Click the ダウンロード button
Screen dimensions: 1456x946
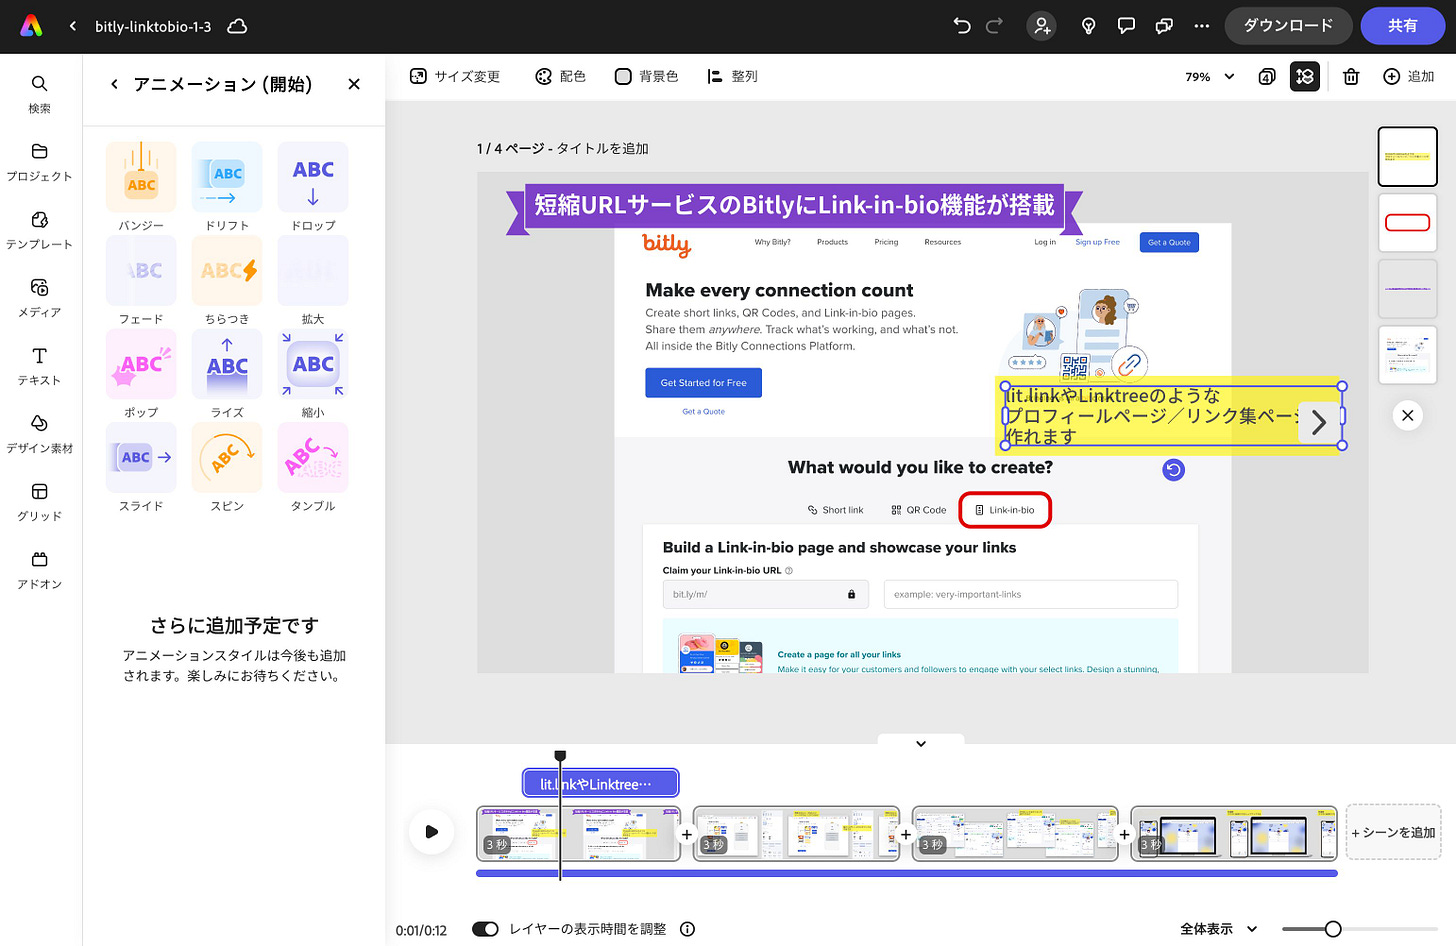[x=1288, y=26]
